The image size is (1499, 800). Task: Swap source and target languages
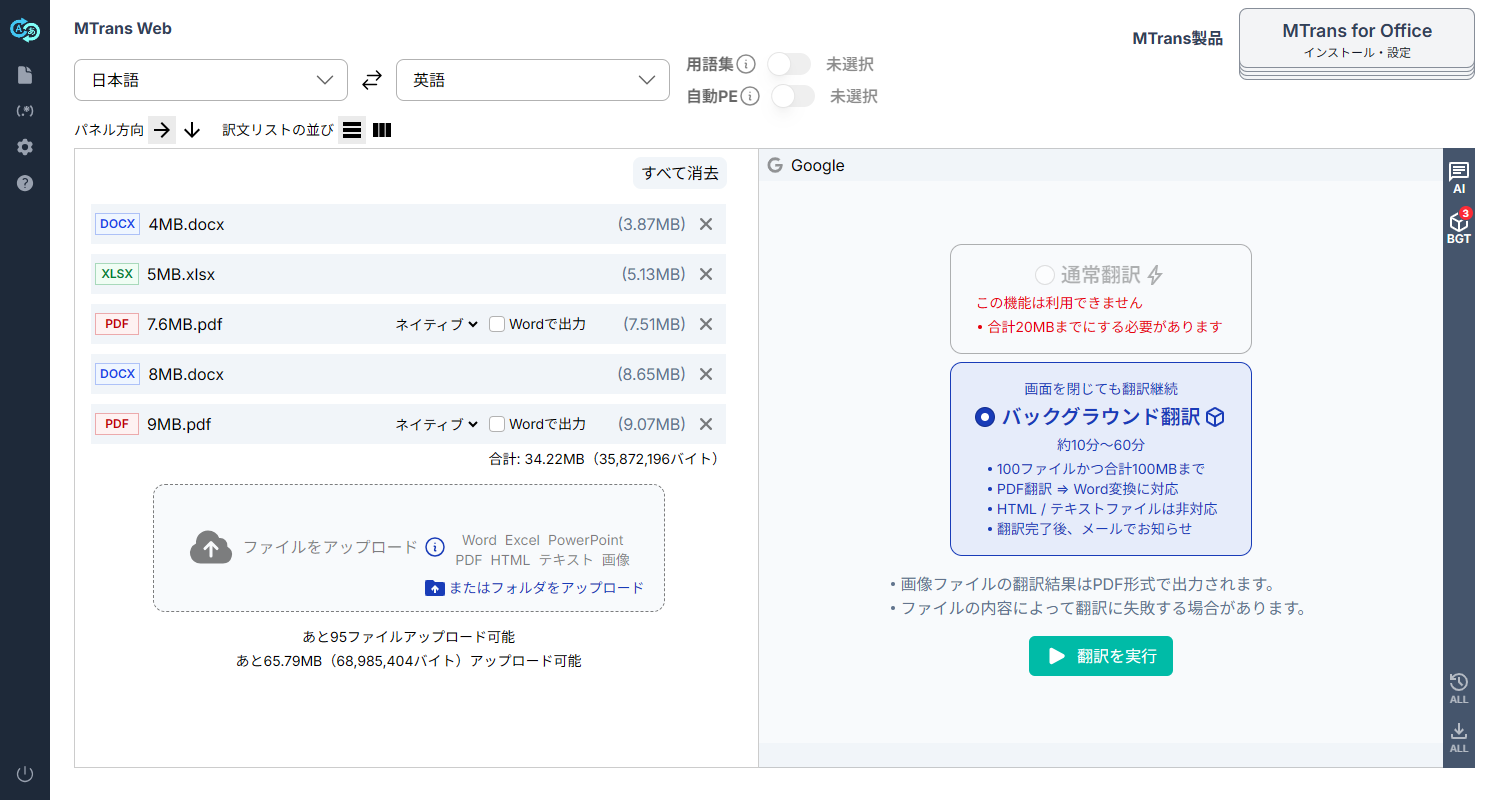372,80
